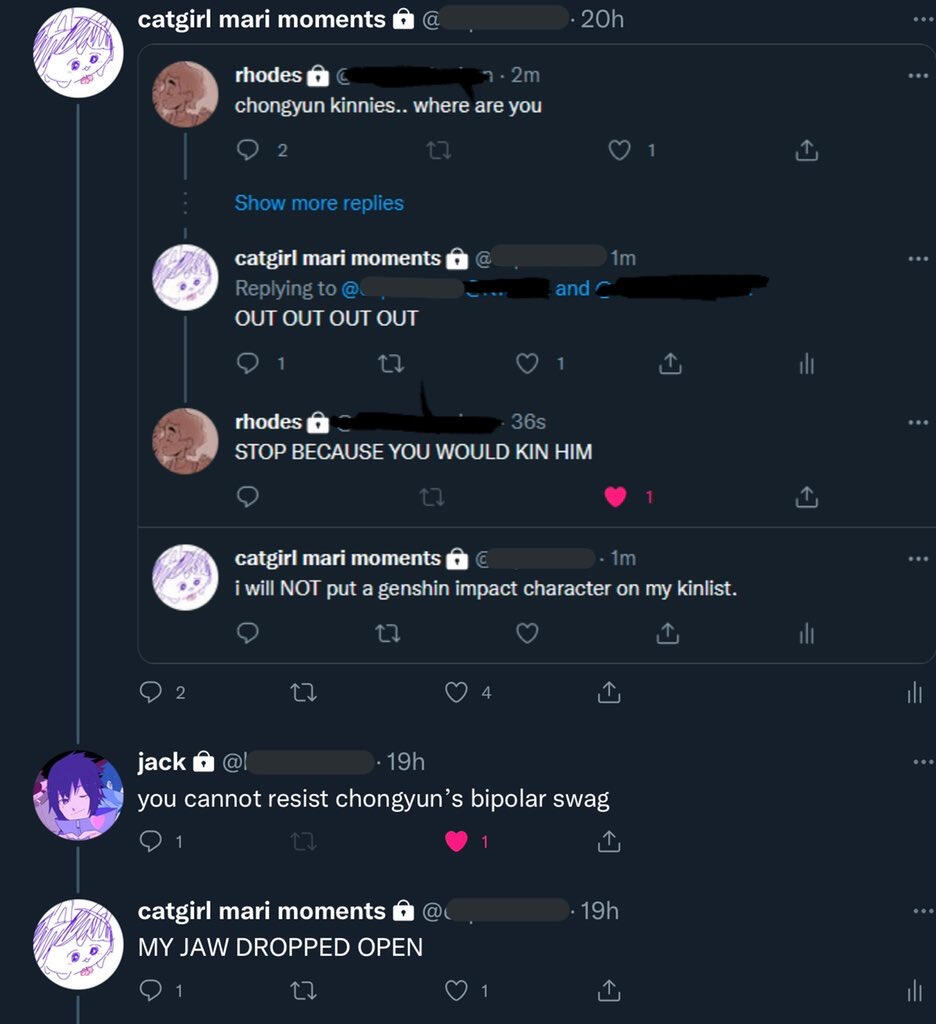Like the genshin impact kinlist tweet
The width and height of the screenshot is (936, 1024).
(527, 633)
